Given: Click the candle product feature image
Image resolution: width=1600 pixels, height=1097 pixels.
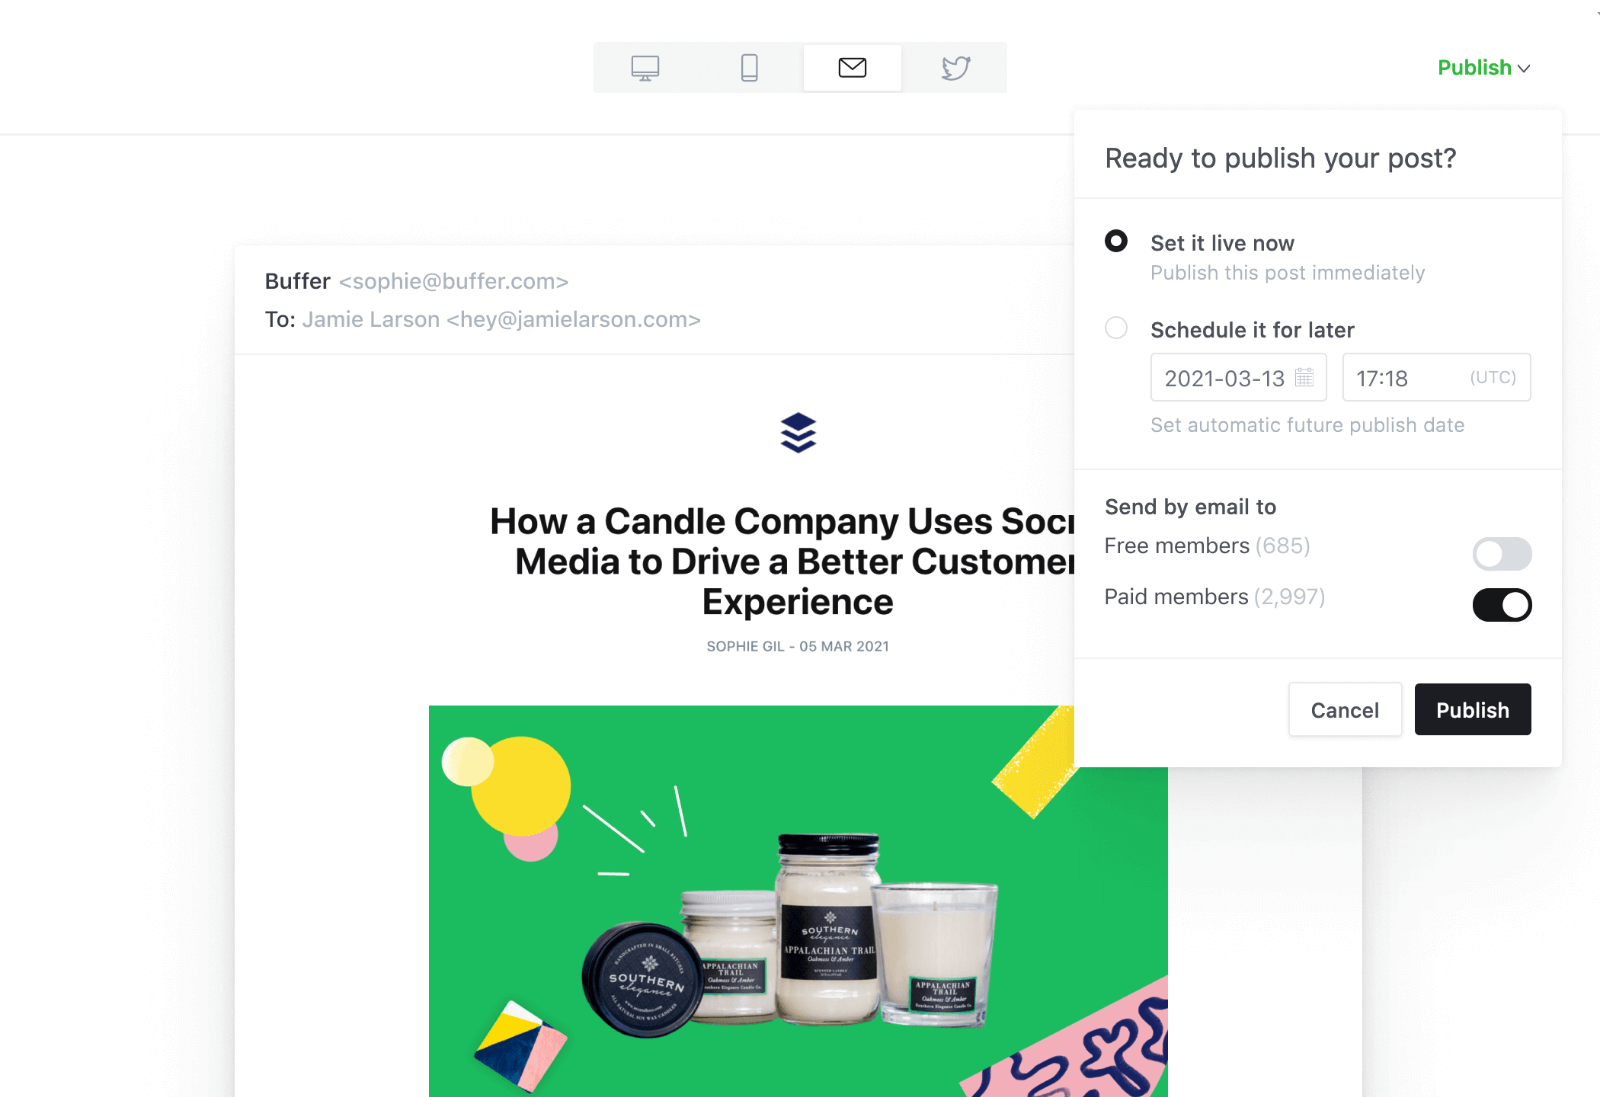Looking at the screenshot, I should pos(798,901).
